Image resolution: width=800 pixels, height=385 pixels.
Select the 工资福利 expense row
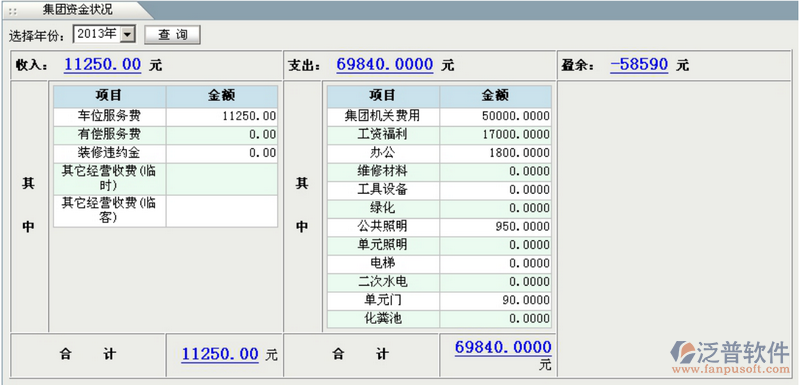pyautogui.click(x=439, y=135)
